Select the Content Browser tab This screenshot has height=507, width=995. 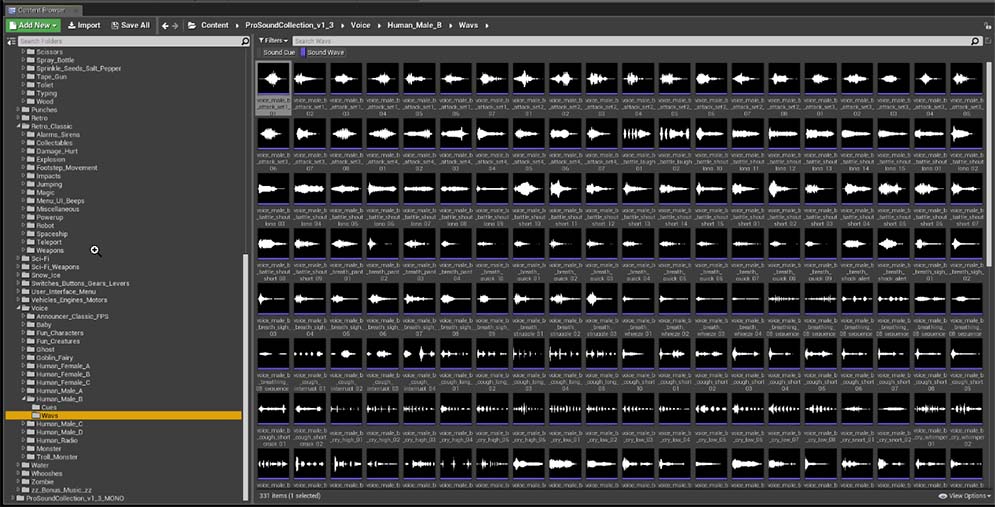[x=42, y=10]
